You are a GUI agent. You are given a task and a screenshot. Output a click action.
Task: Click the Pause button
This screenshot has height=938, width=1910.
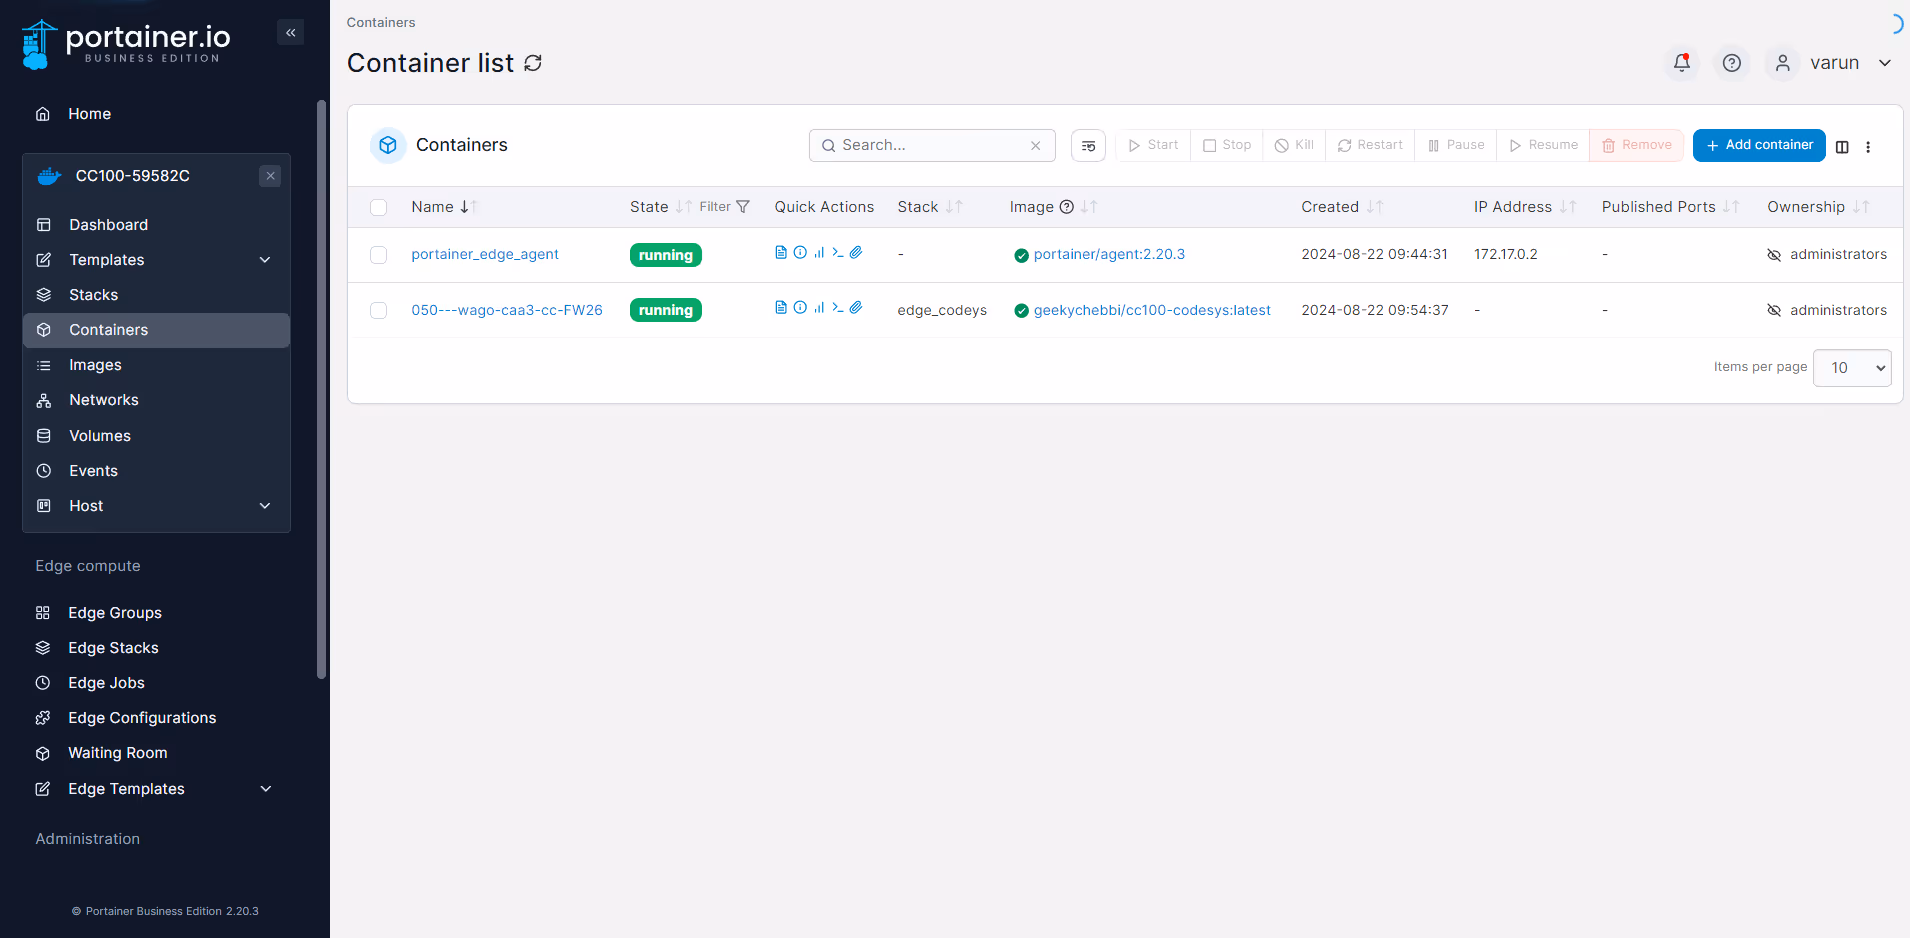(x=1456, y=145)
